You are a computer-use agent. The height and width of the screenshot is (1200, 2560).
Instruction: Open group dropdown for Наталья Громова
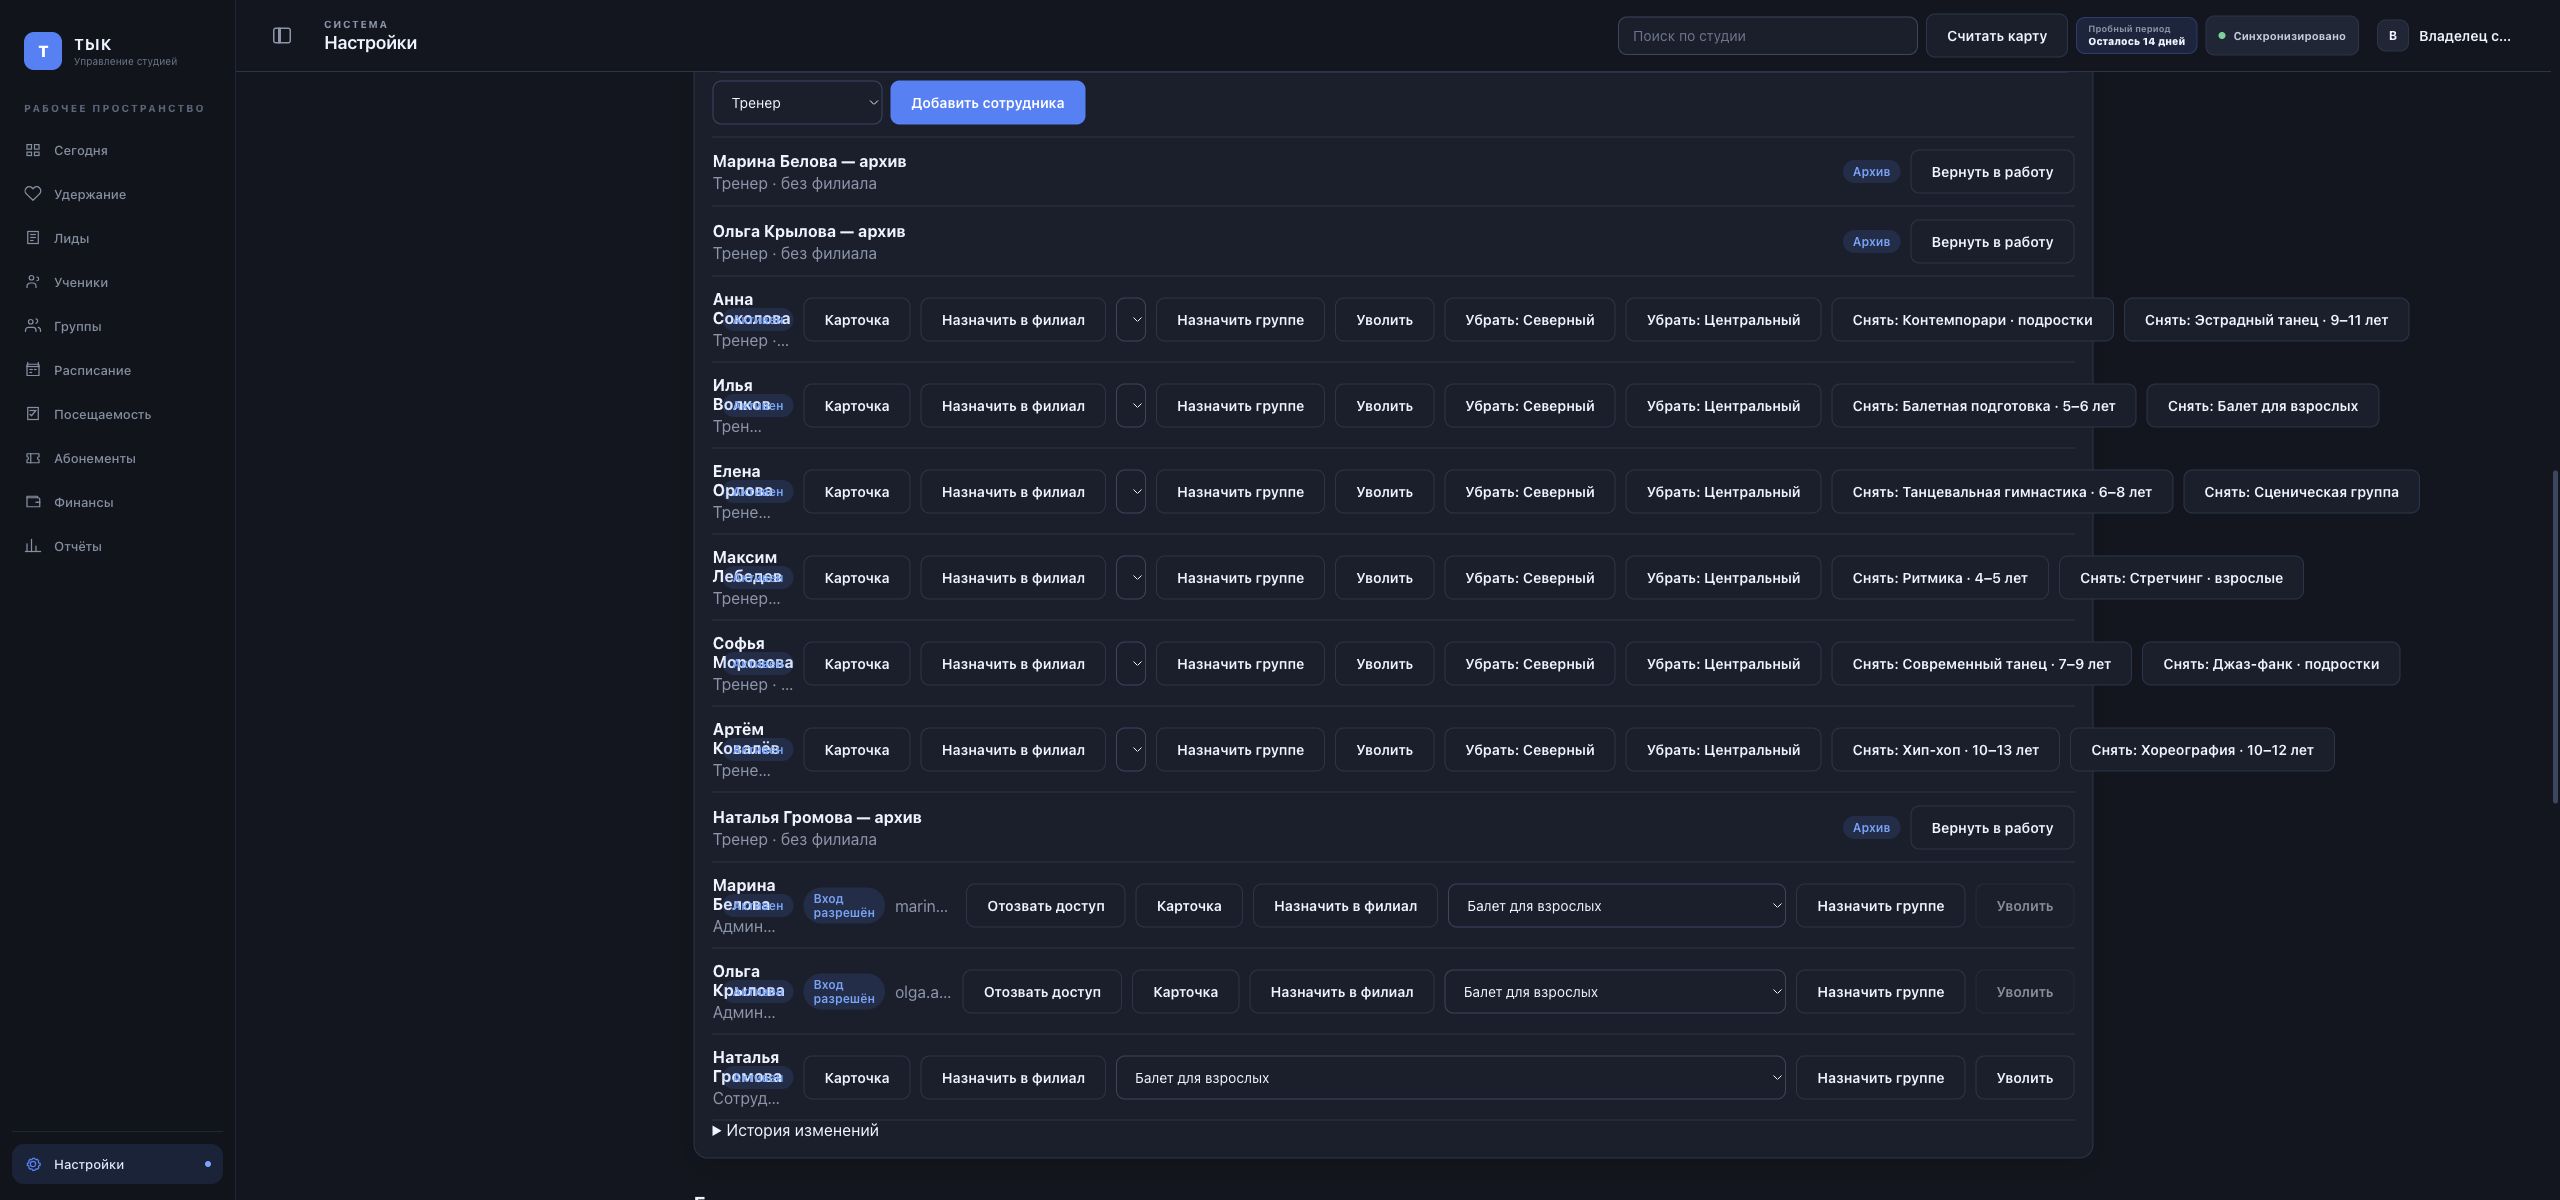pyautogui.click(x=1450, y=1078)
